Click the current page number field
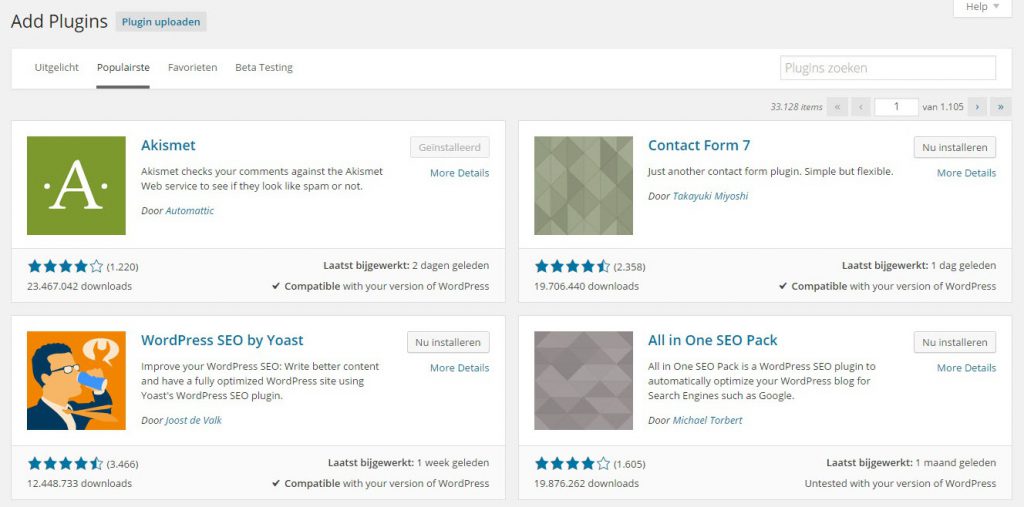The height and width of the screenshot is (507, 1024). (896, 106)
